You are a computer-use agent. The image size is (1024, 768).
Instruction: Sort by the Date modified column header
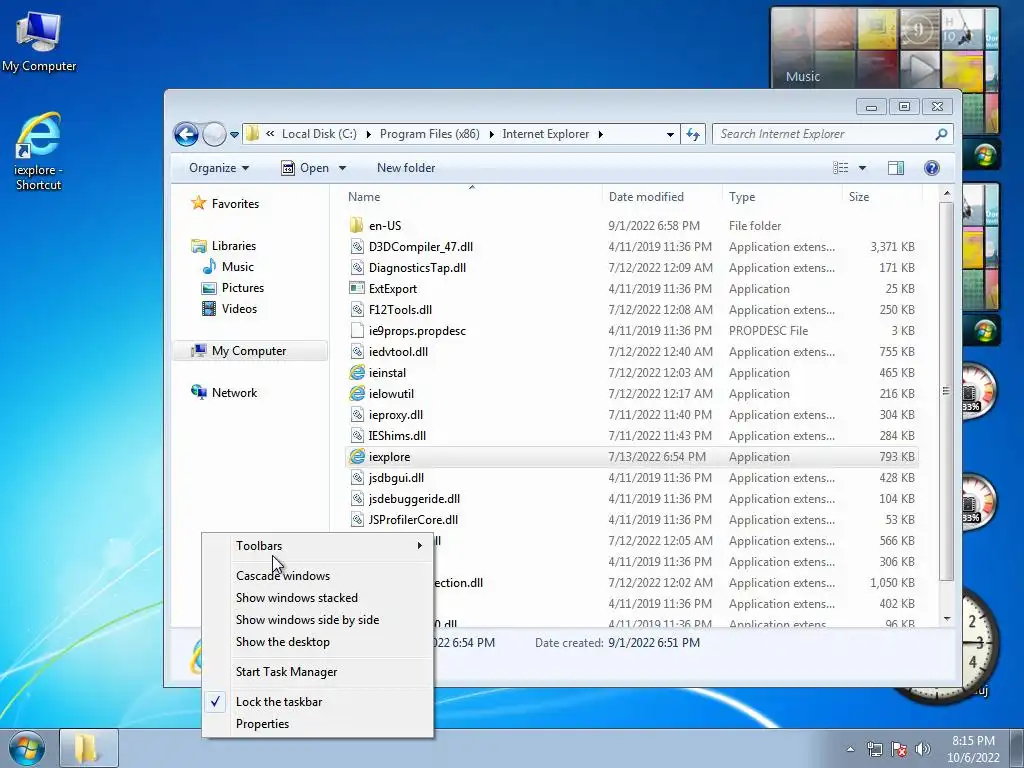662,197
